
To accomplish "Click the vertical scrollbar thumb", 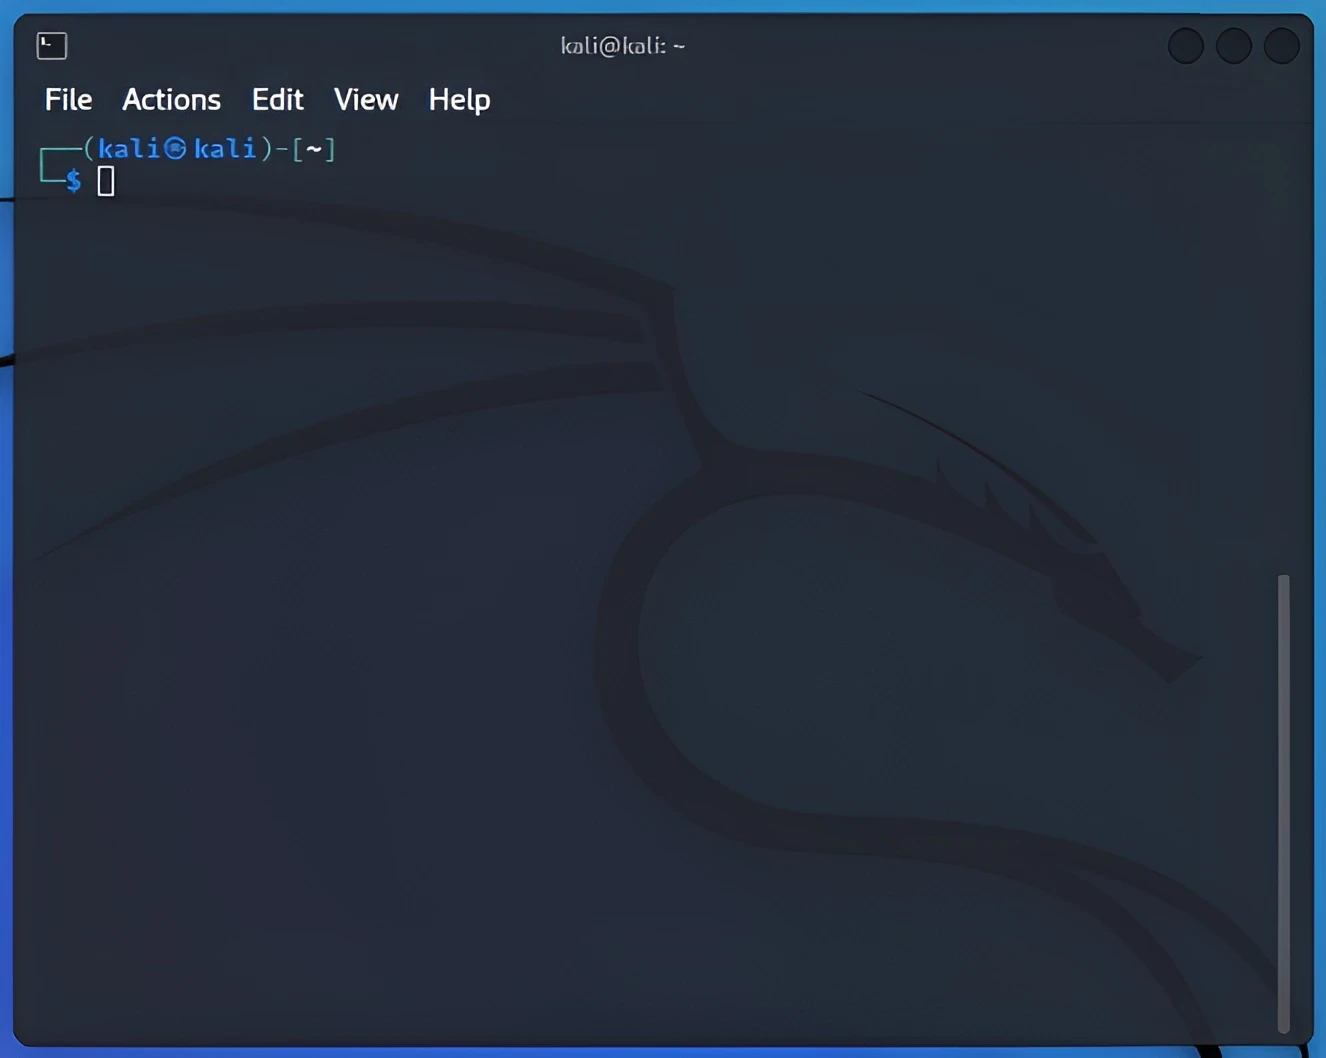I will tap(1283, 800).
